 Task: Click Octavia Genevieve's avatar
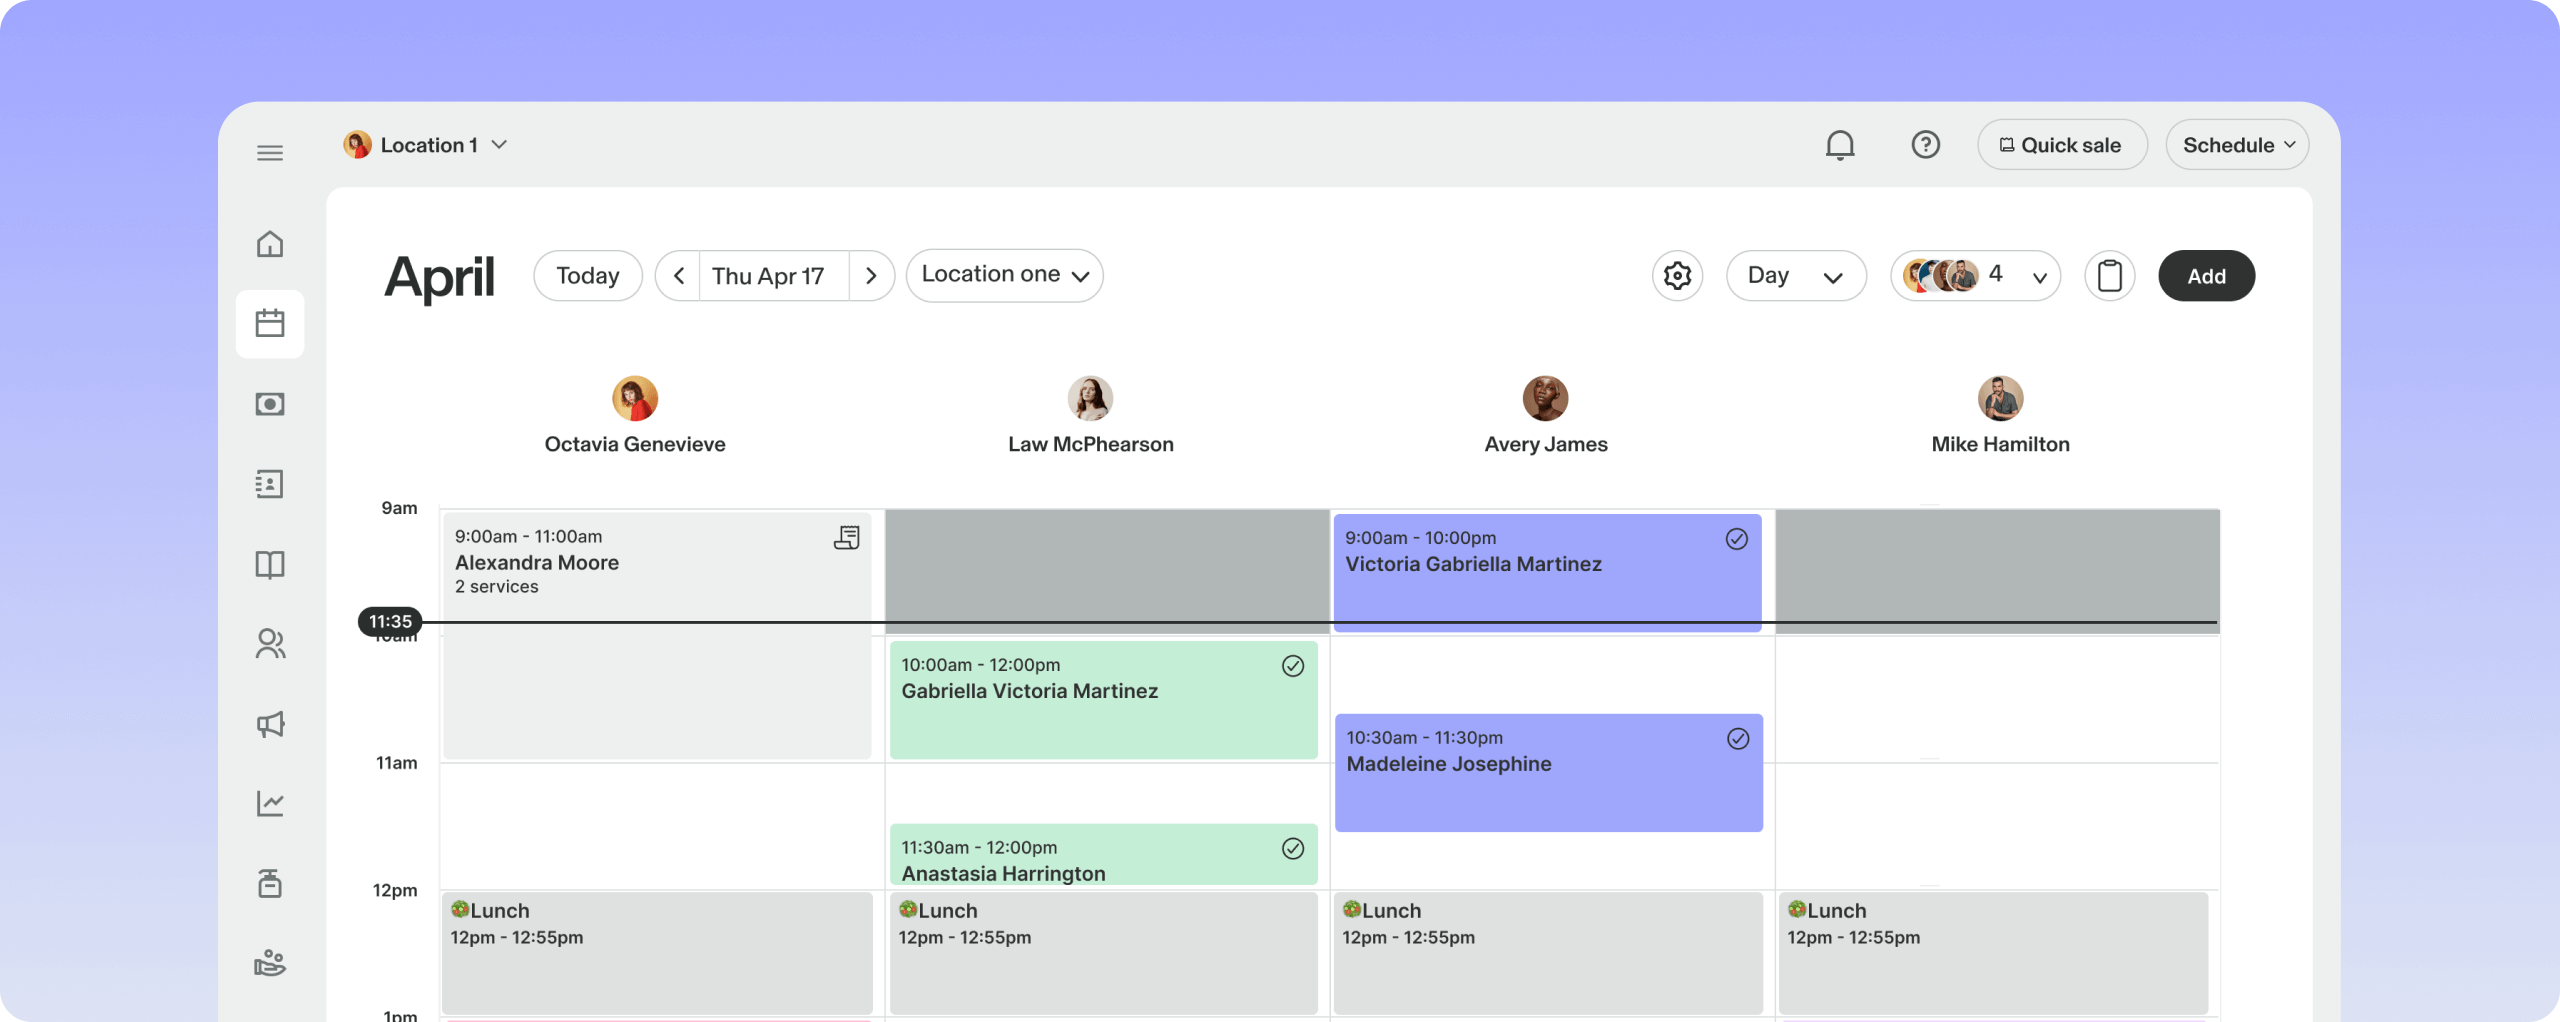pyautogui.click(x=635, y=398)
